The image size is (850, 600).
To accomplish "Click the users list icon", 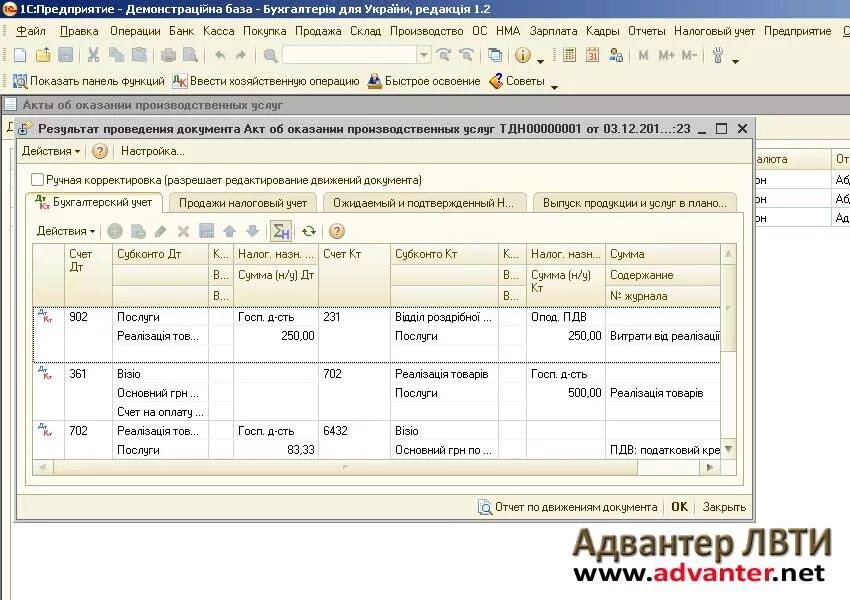I will pyautogui.click(x=615, y=55).
